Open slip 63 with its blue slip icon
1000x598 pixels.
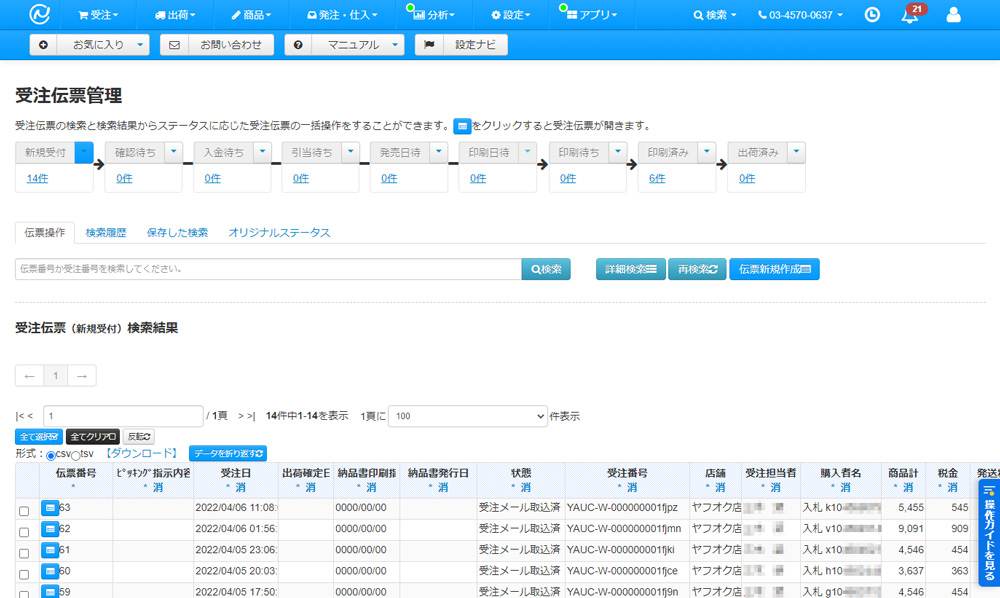click(50, 508)
